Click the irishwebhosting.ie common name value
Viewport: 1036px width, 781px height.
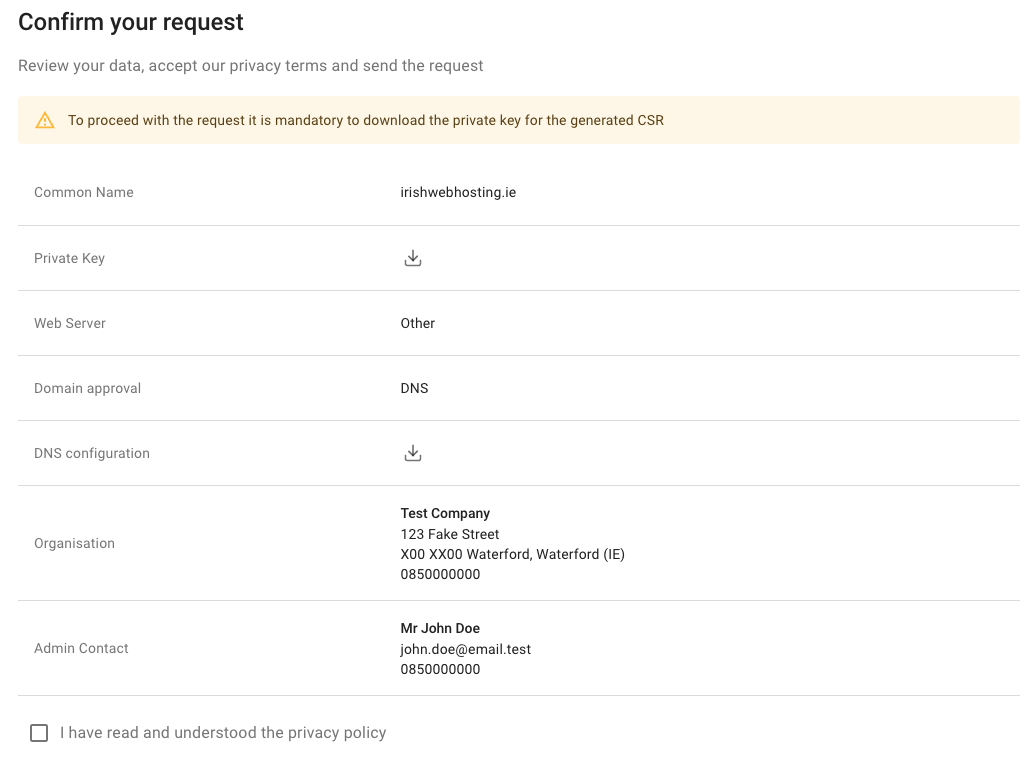458,192
